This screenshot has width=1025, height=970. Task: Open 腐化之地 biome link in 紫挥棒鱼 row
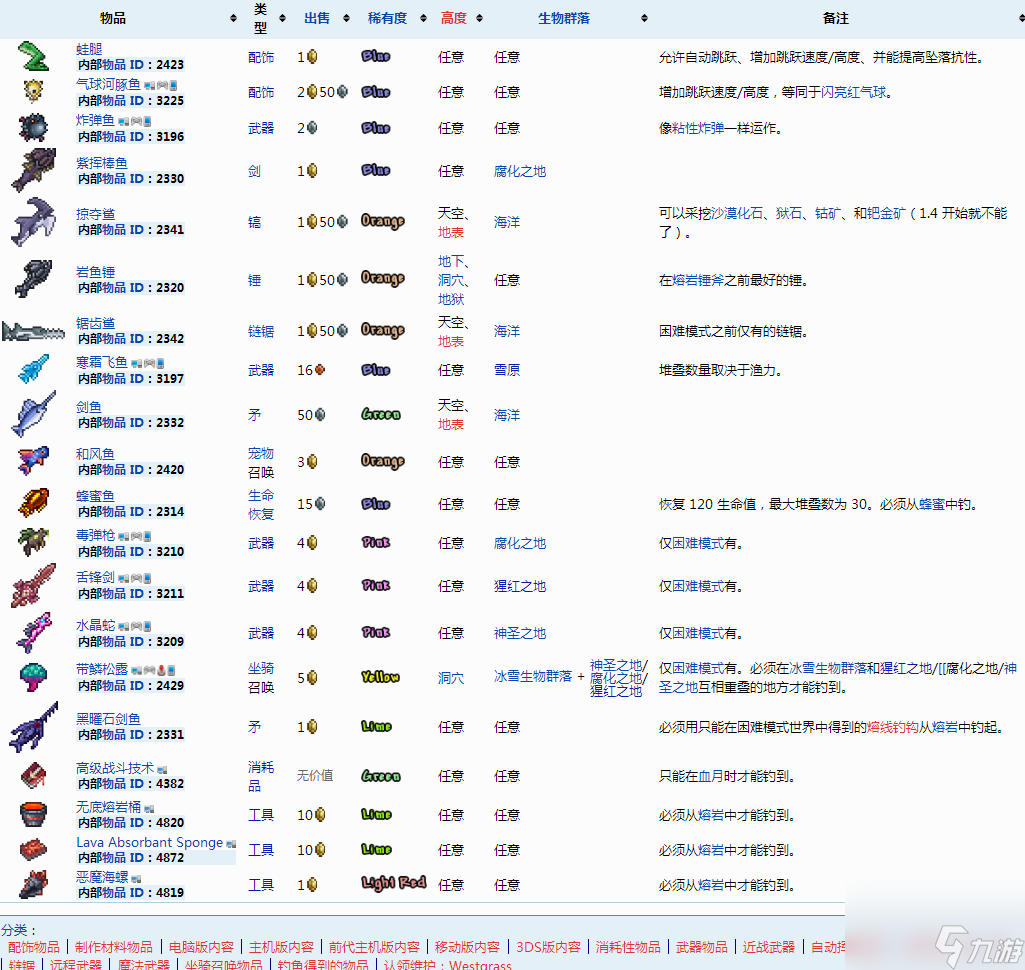520,171
